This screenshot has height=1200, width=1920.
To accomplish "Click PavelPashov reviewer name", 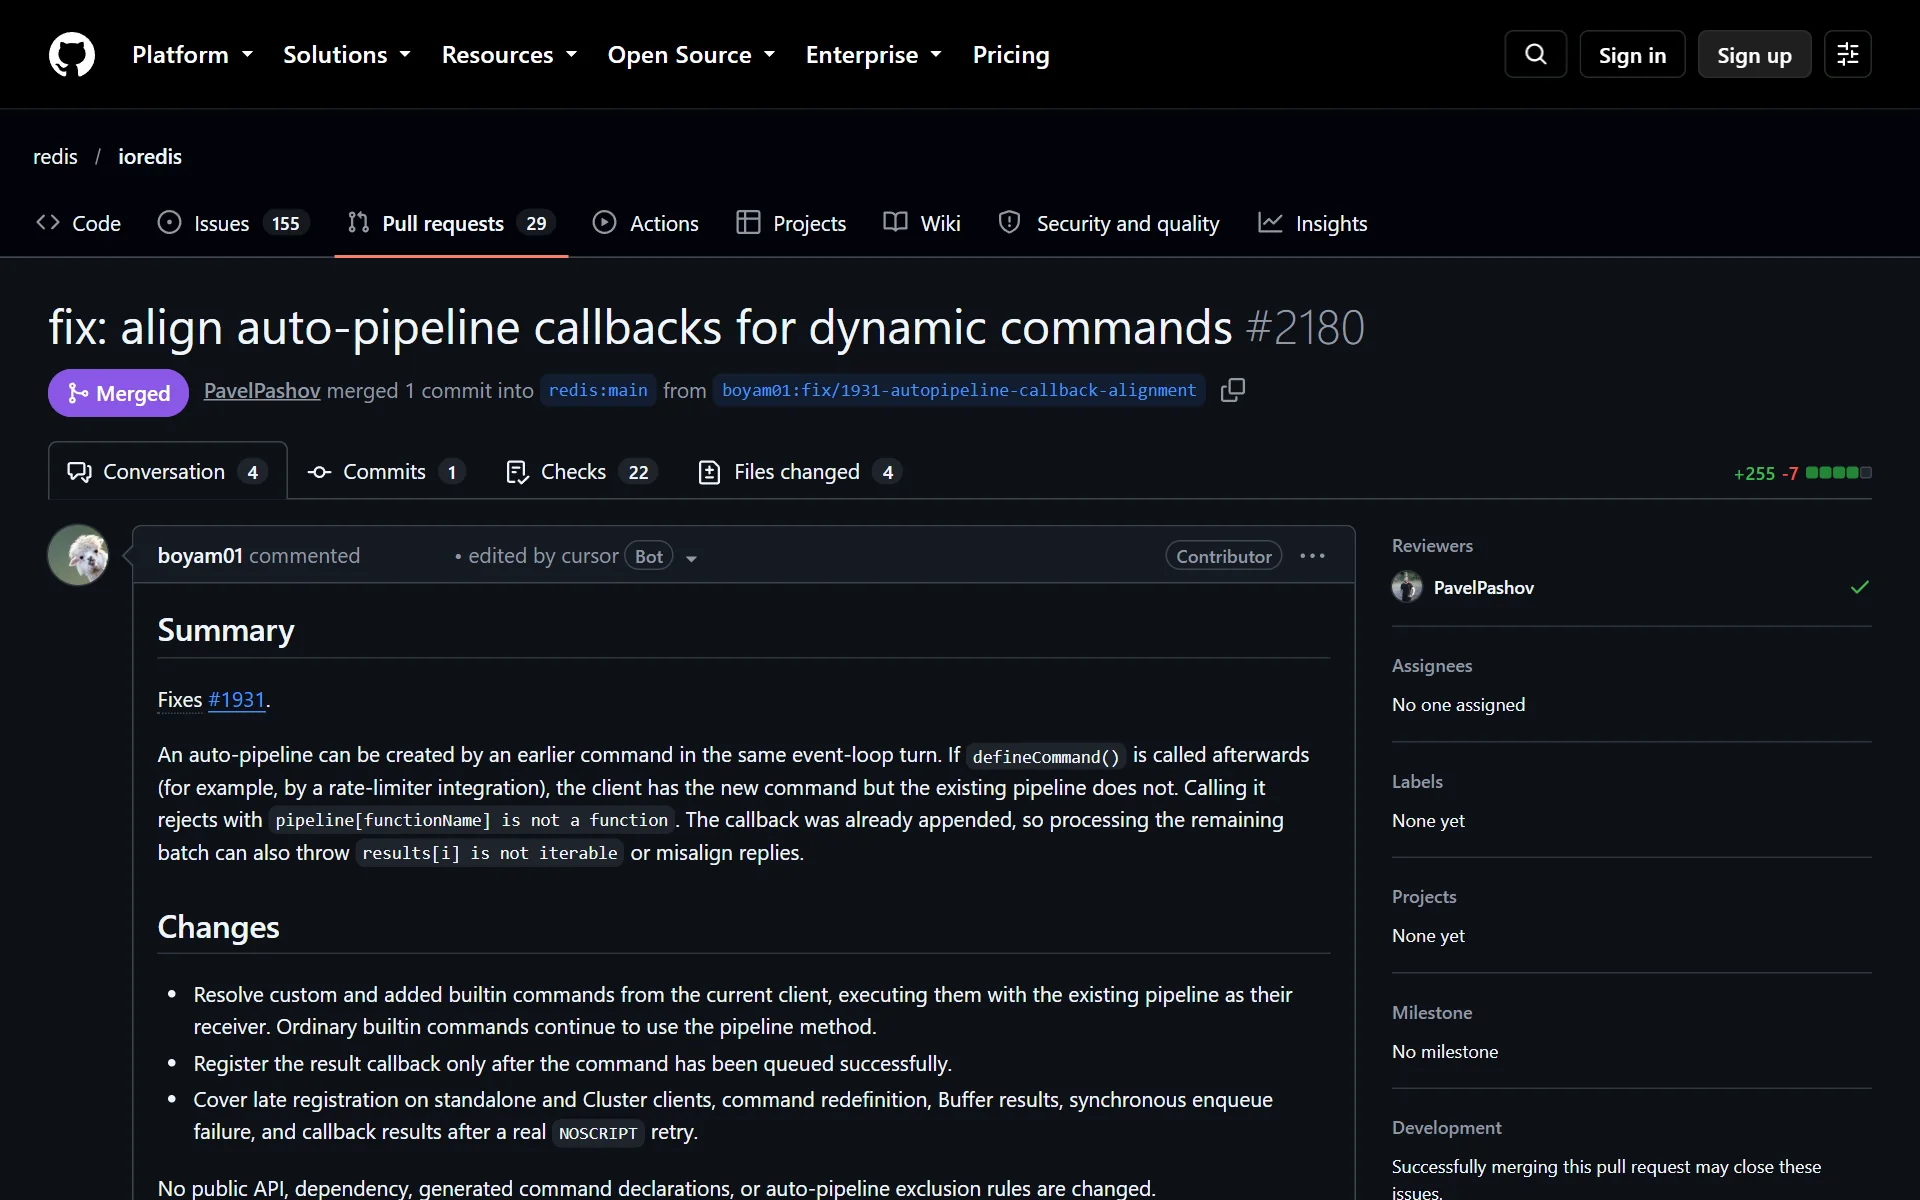I will (1483, 588).
